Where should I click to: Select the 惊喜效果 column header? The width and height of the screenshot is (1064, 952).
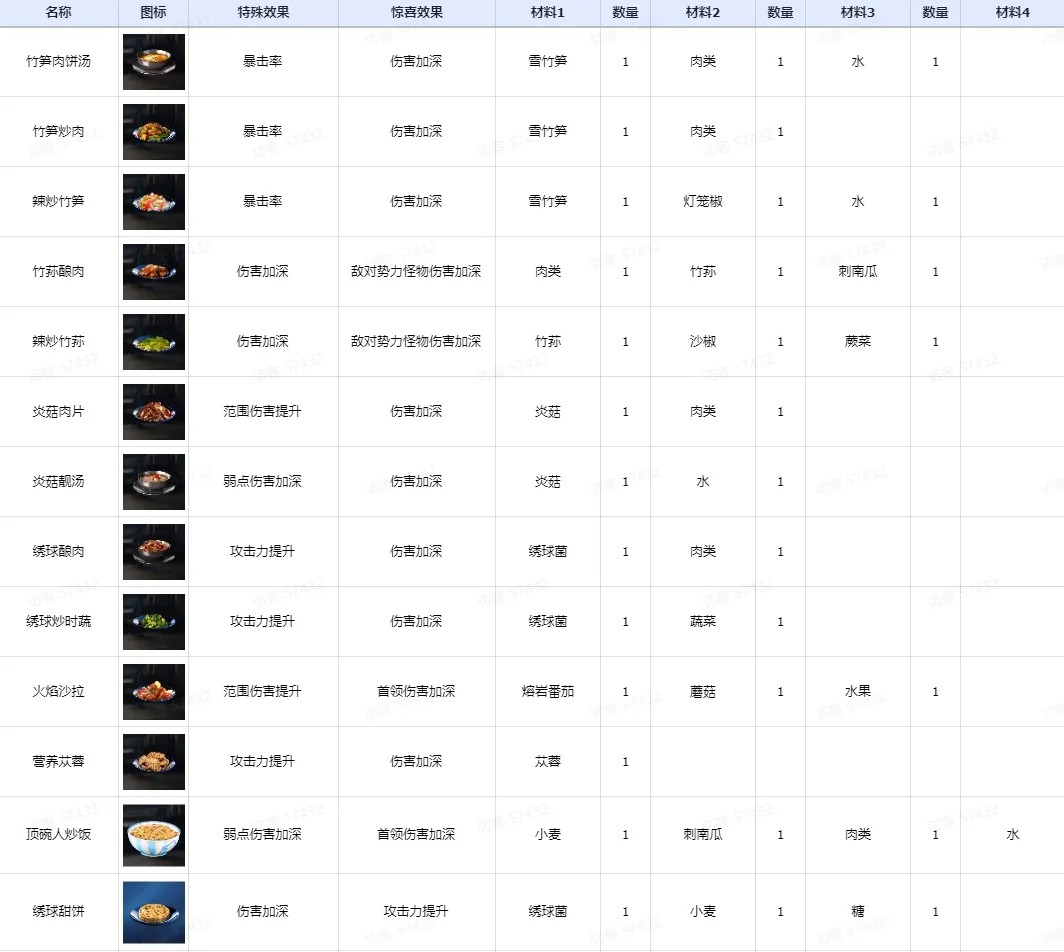coord(417,12)
